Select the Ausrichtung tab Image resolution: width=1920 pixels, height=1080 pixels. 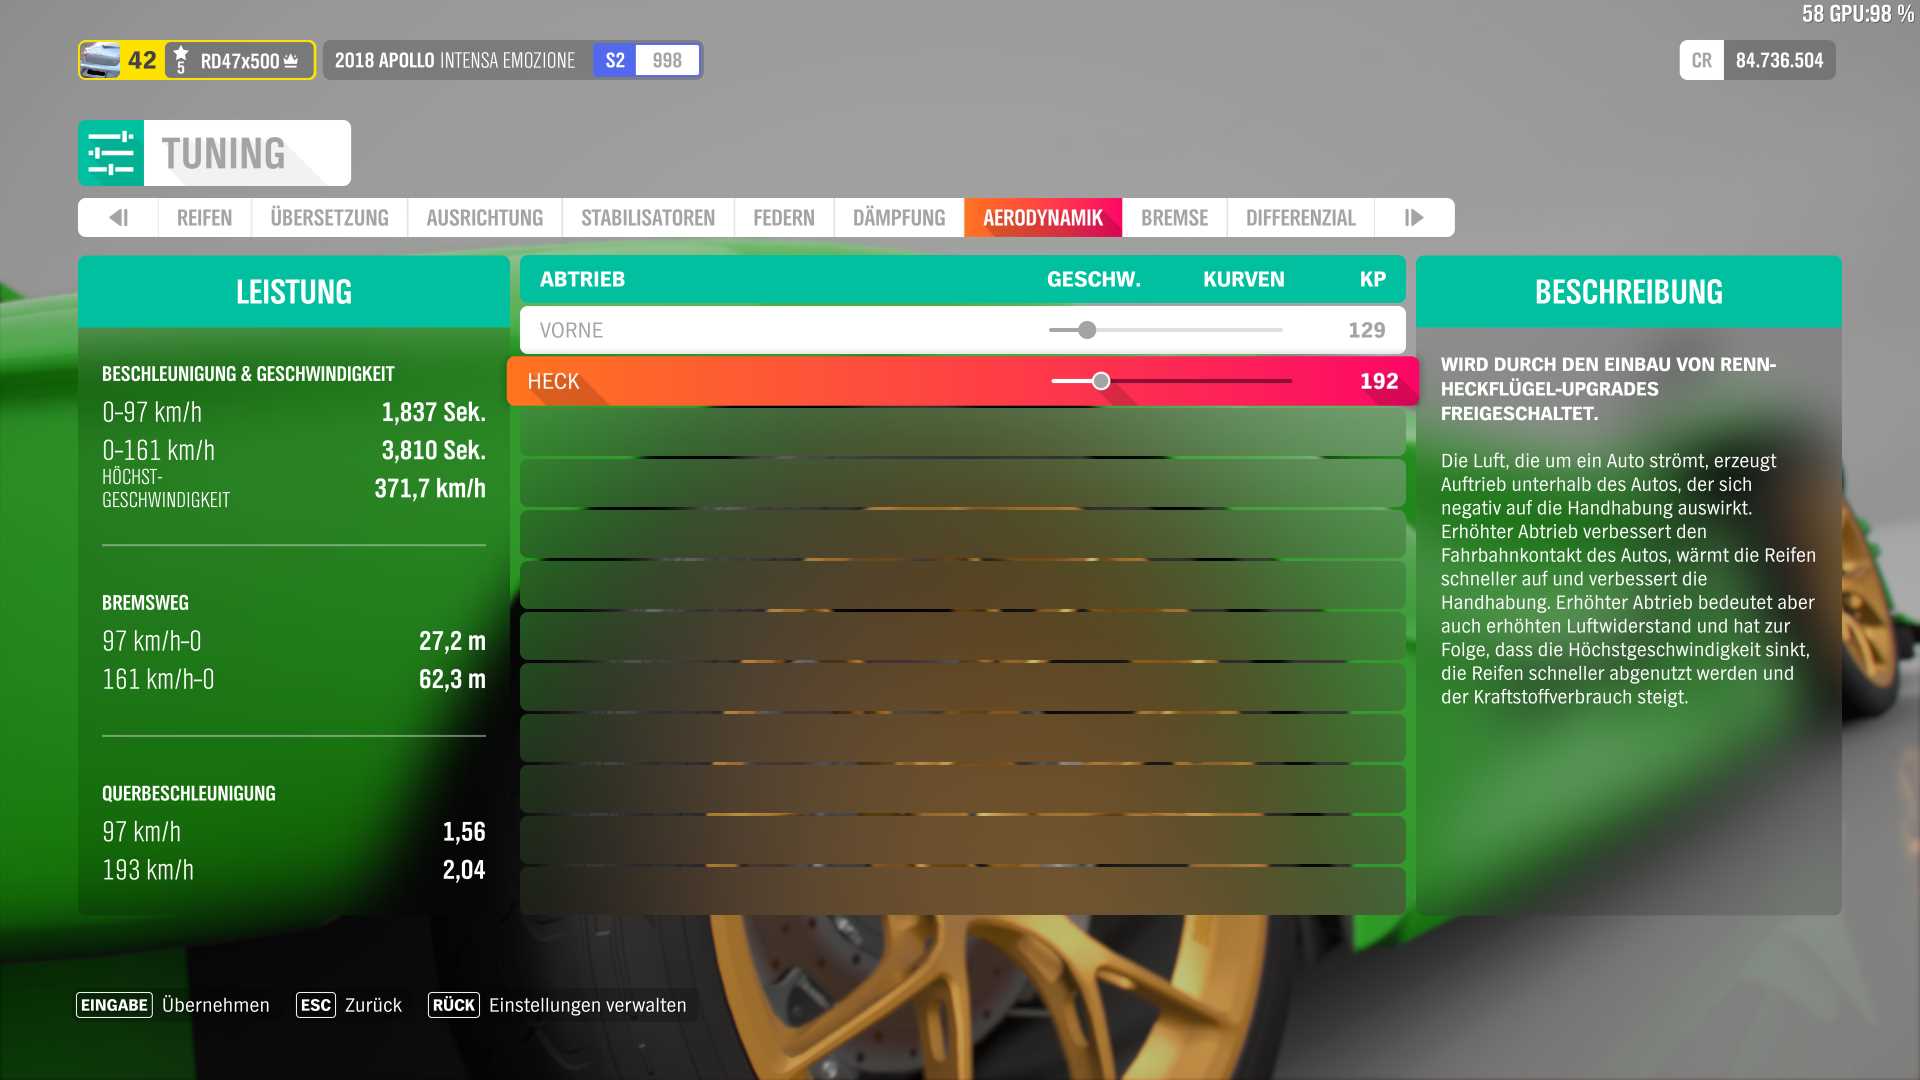pos(484,218)
